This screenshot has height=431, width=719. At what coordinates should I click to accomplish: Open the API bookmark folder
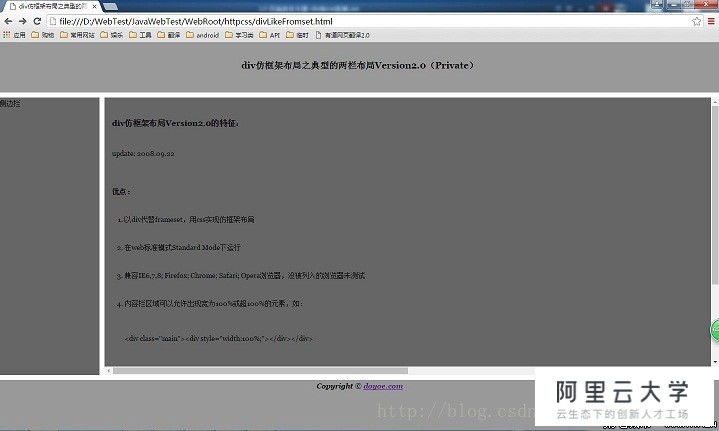coord(270,35)
